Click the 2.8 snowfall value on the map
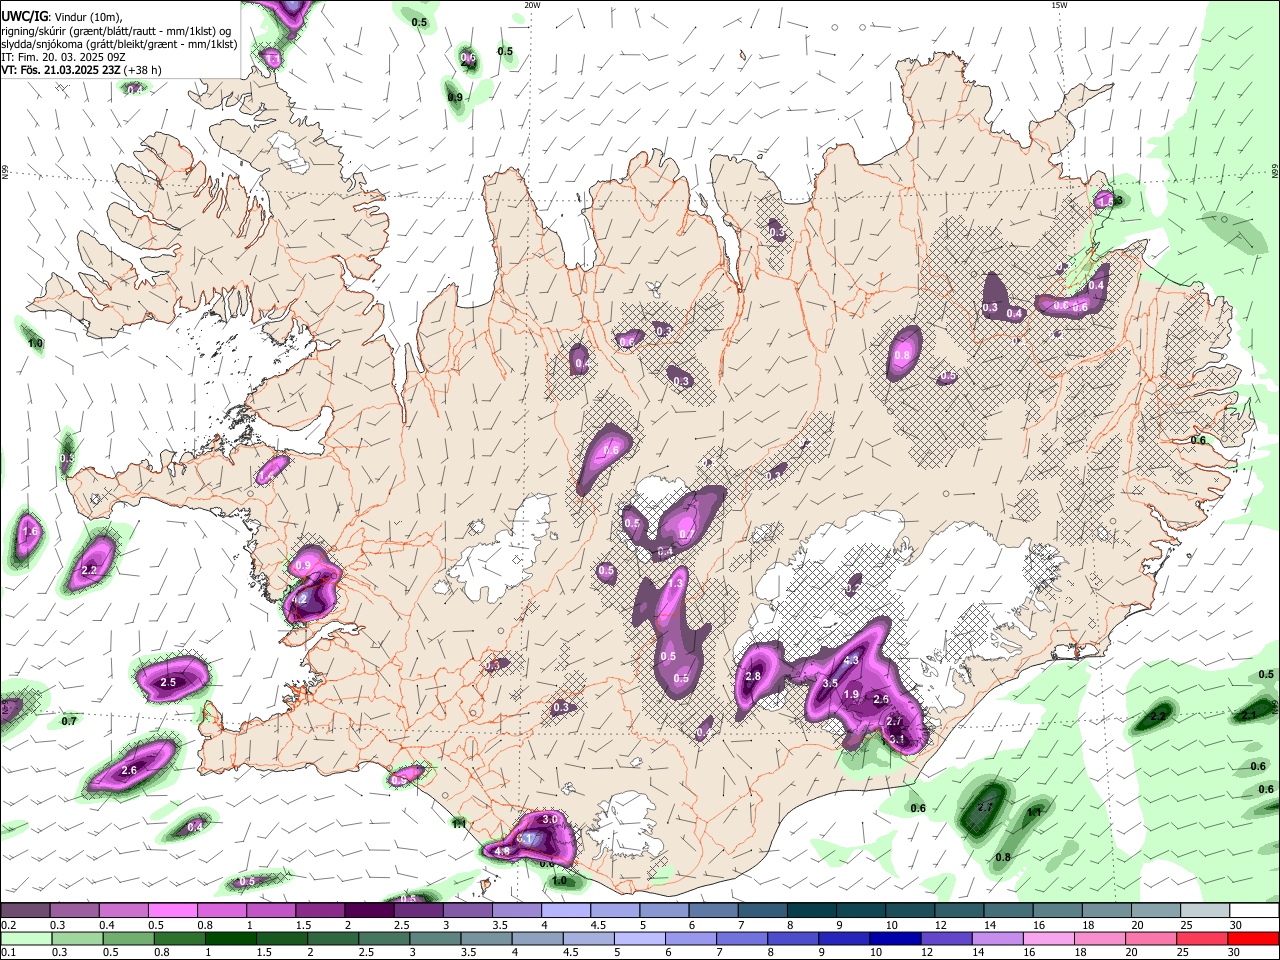 (753, 677)
